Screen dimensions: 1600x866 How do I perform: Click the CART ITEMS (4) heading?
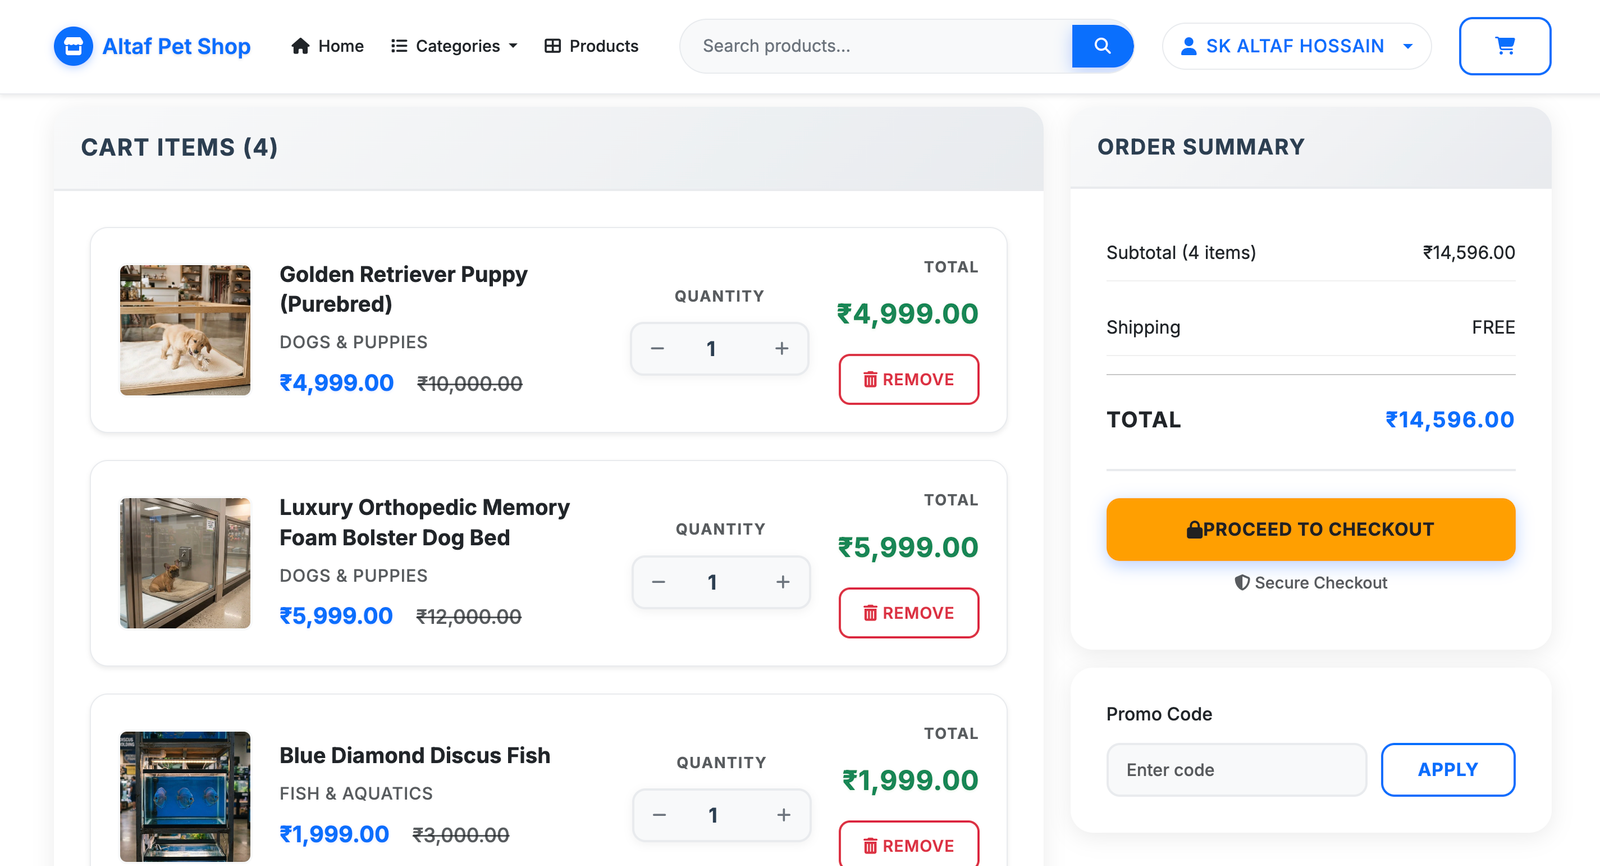(180, 147)
